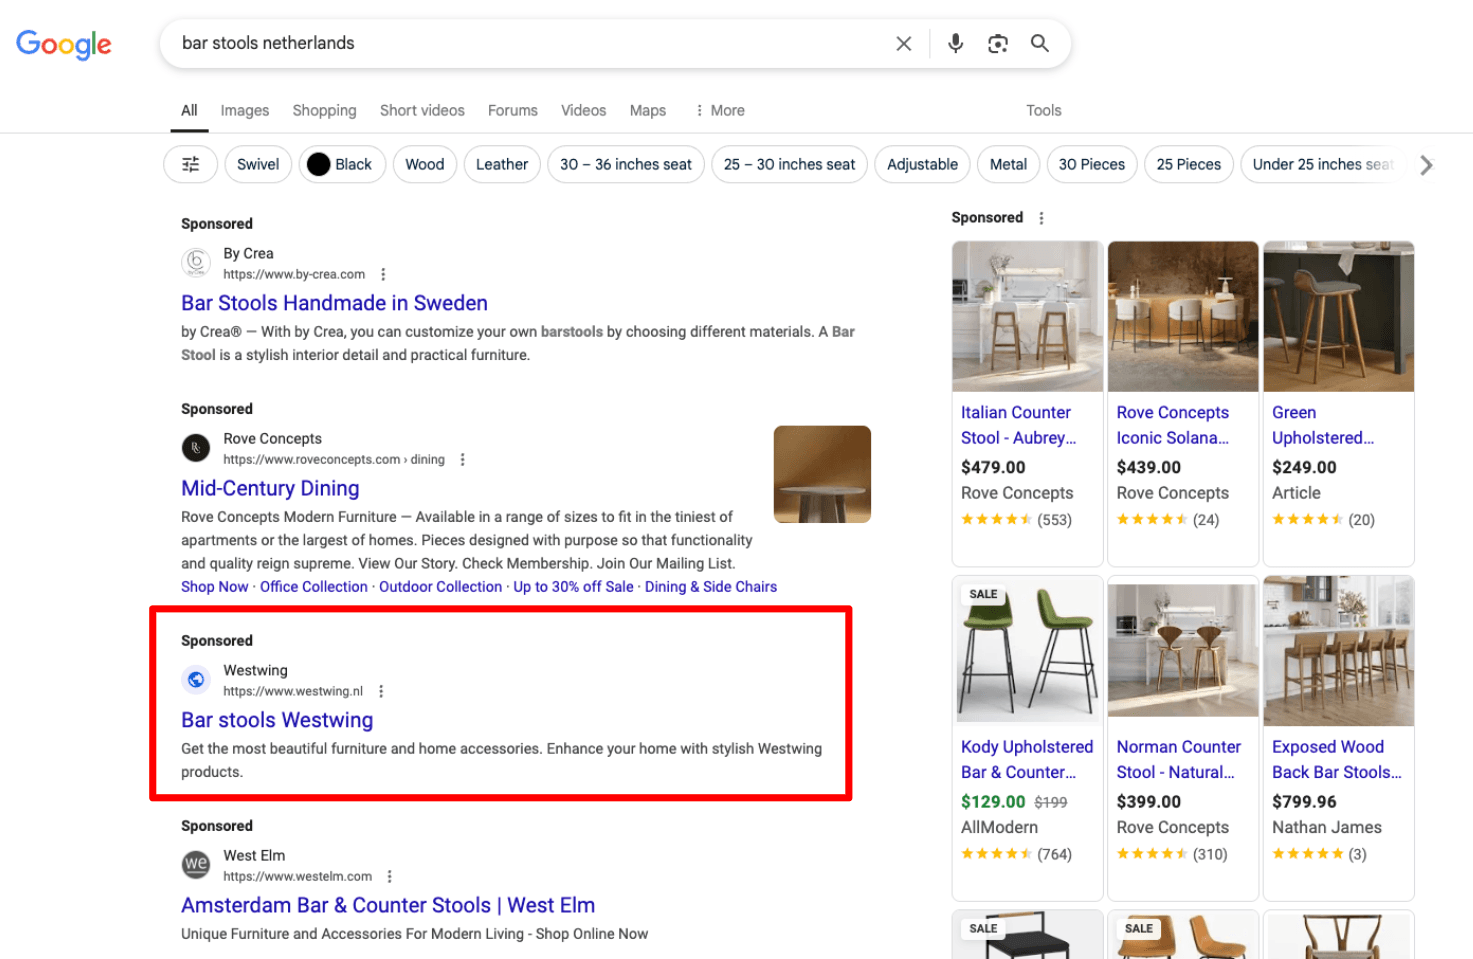The image size is (1473, 959).
Task: Enable the Leather filter chip
Action: coord(501,164)
